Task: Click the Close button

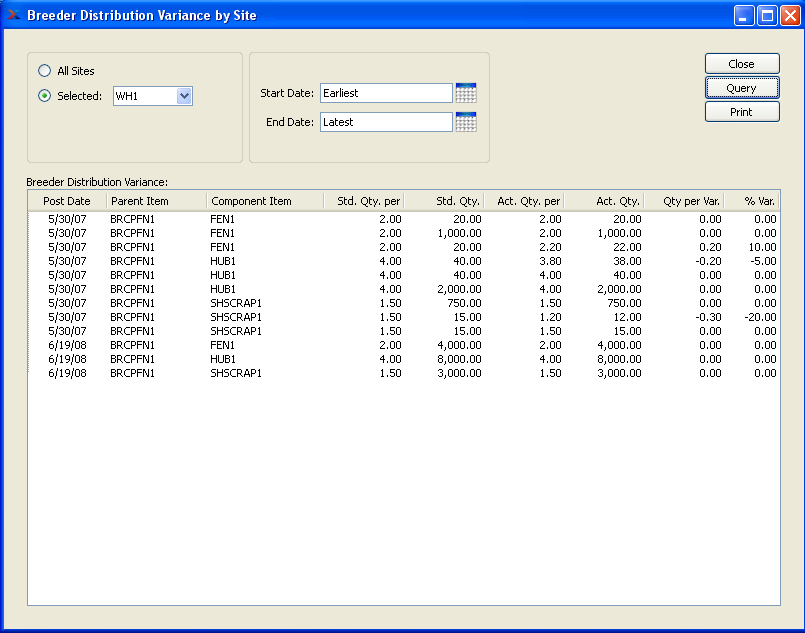Action: pyautogui.click(x=741, y=64)
